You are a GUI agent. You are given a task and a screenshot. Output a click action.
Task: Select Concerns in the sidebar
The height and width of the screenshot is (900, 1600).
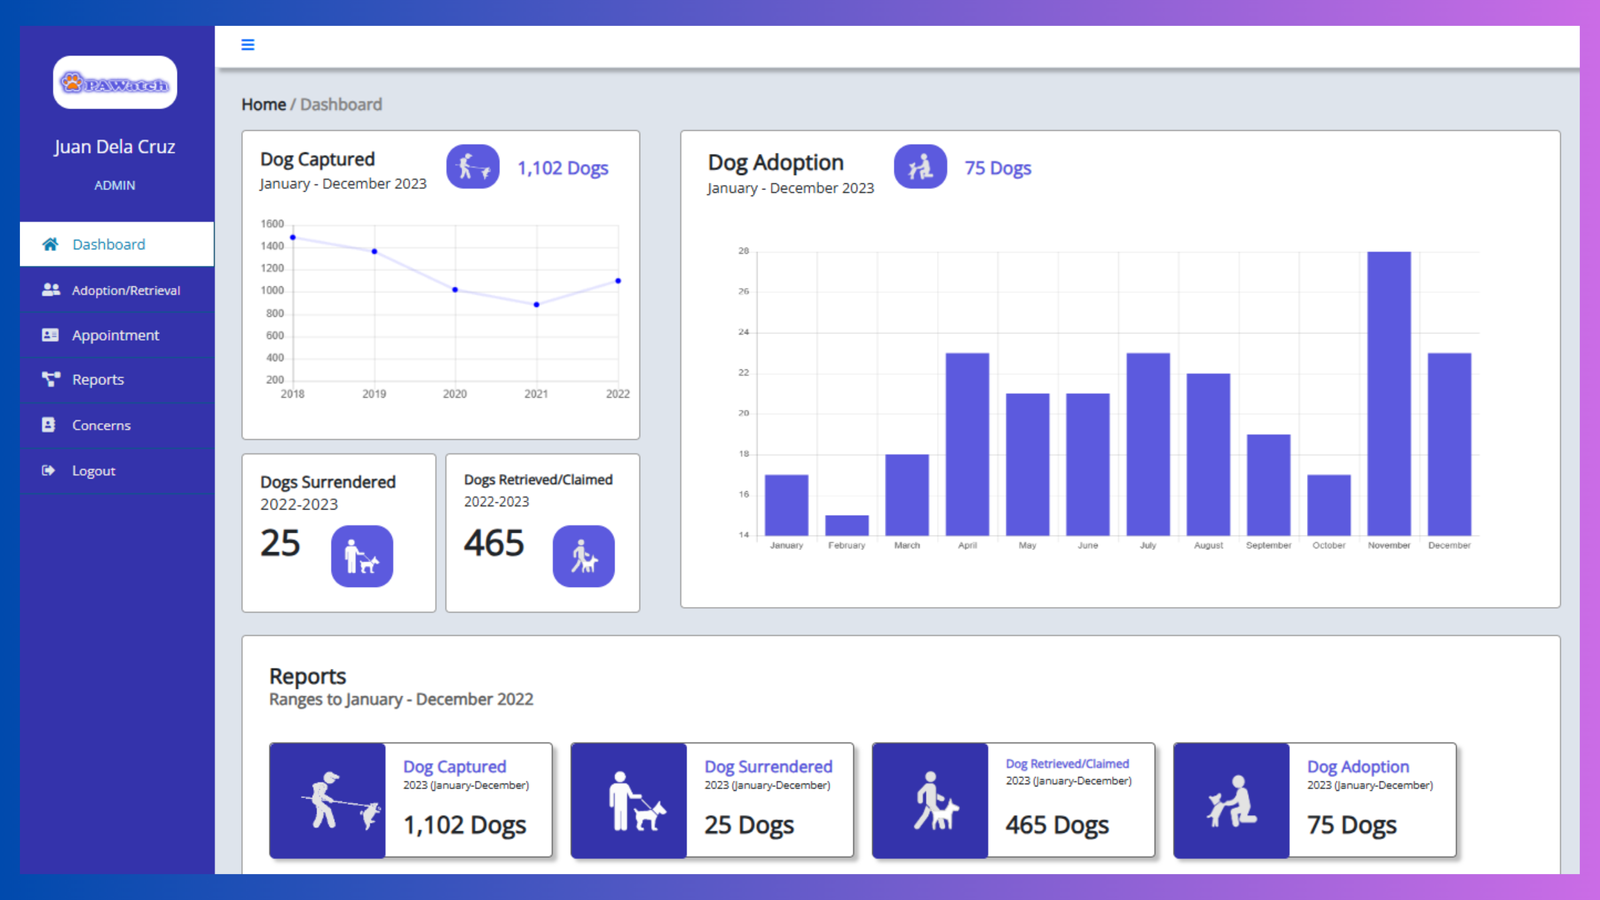coord(101,425)
